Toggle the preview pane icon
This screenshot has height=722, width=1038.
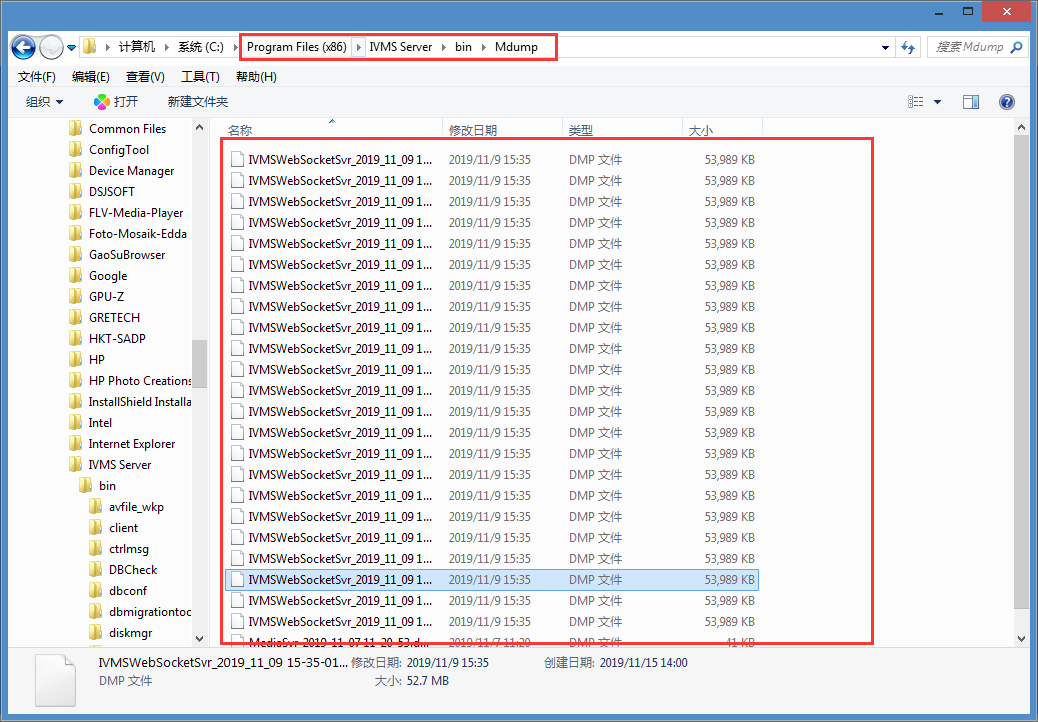tap(971, 102)
